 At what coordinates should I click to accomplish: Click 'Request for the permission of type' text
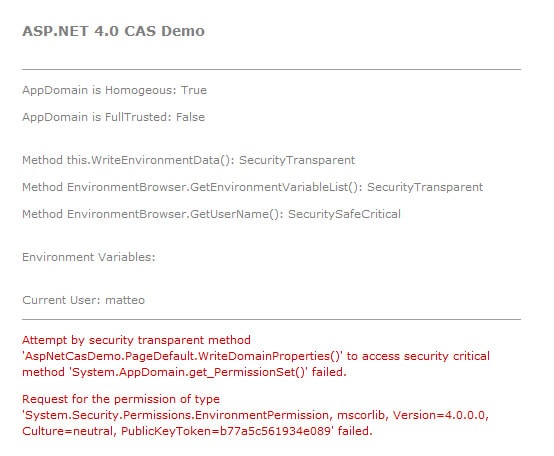coord(121,399)
